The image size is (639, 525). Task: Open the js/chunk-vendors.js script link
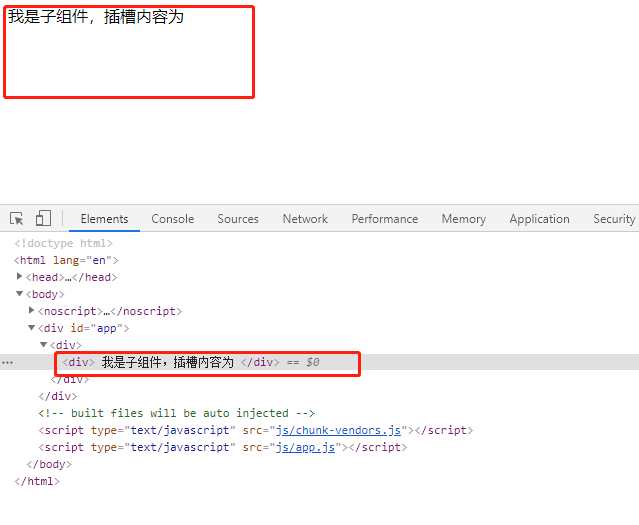tap(338, 430)
